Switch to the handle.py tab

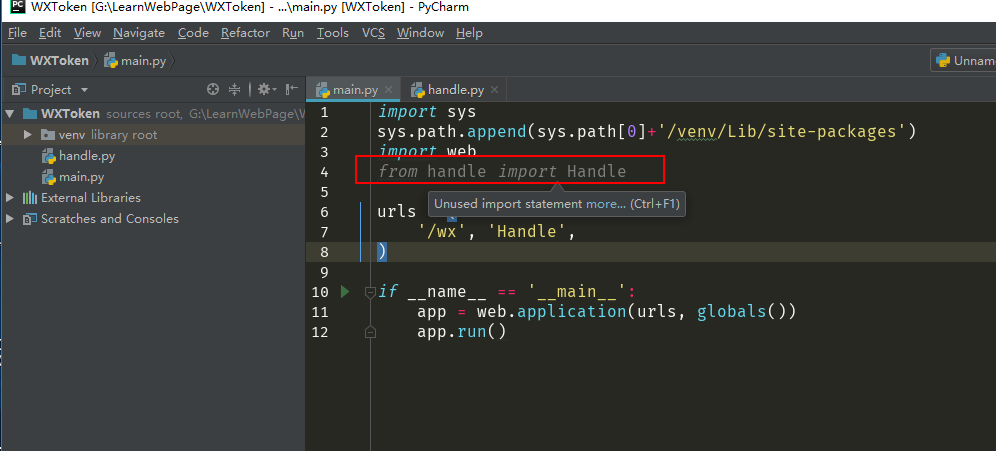coord(454,90)
